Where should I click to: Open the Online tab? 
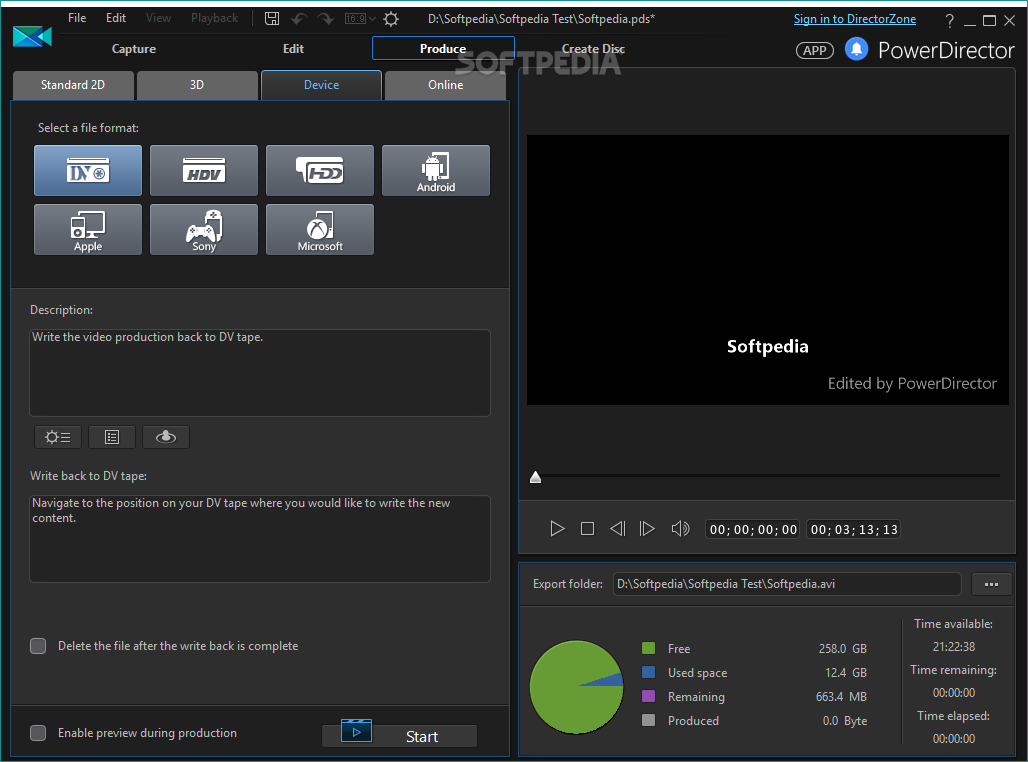click(x=445, y=85)
